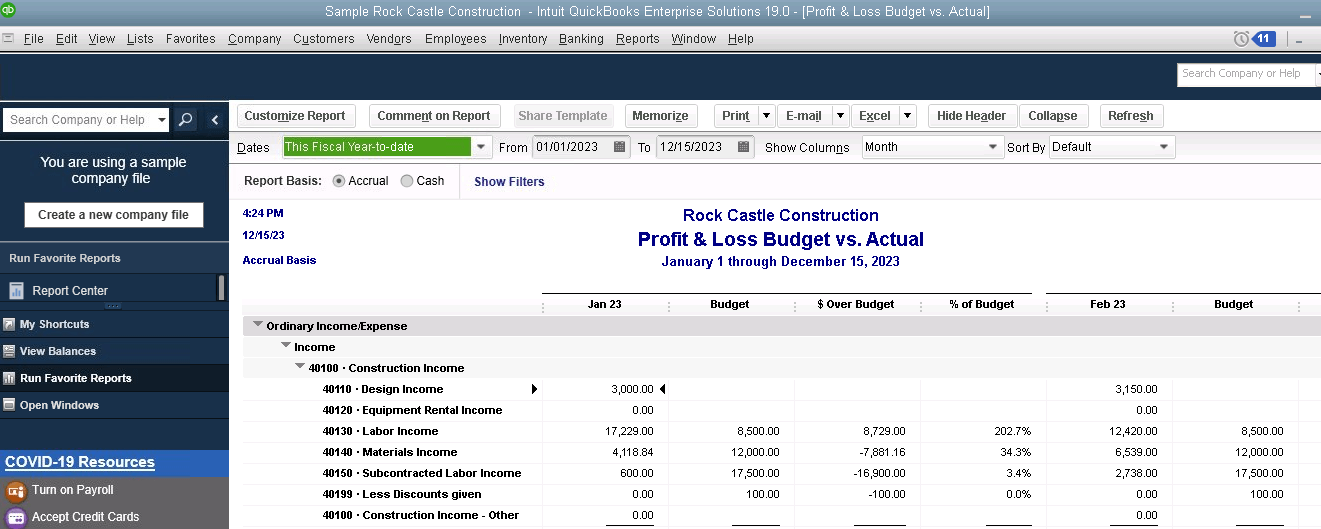Viewport: 1321px width, 529px height.
Task: Open the Dates range dropdown
Action: point(482,147)
